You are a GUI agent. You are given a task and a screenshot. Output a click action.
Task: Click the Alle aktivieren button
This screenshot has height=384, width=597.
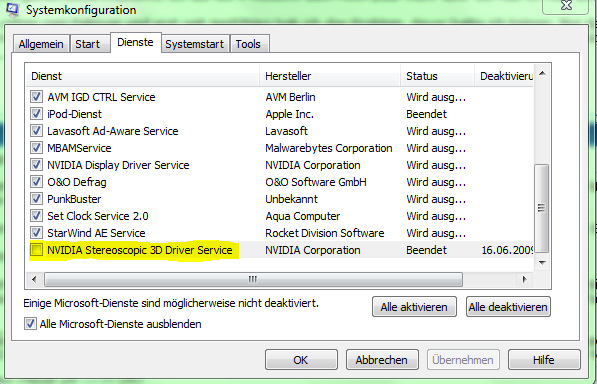tap(414, 307)
